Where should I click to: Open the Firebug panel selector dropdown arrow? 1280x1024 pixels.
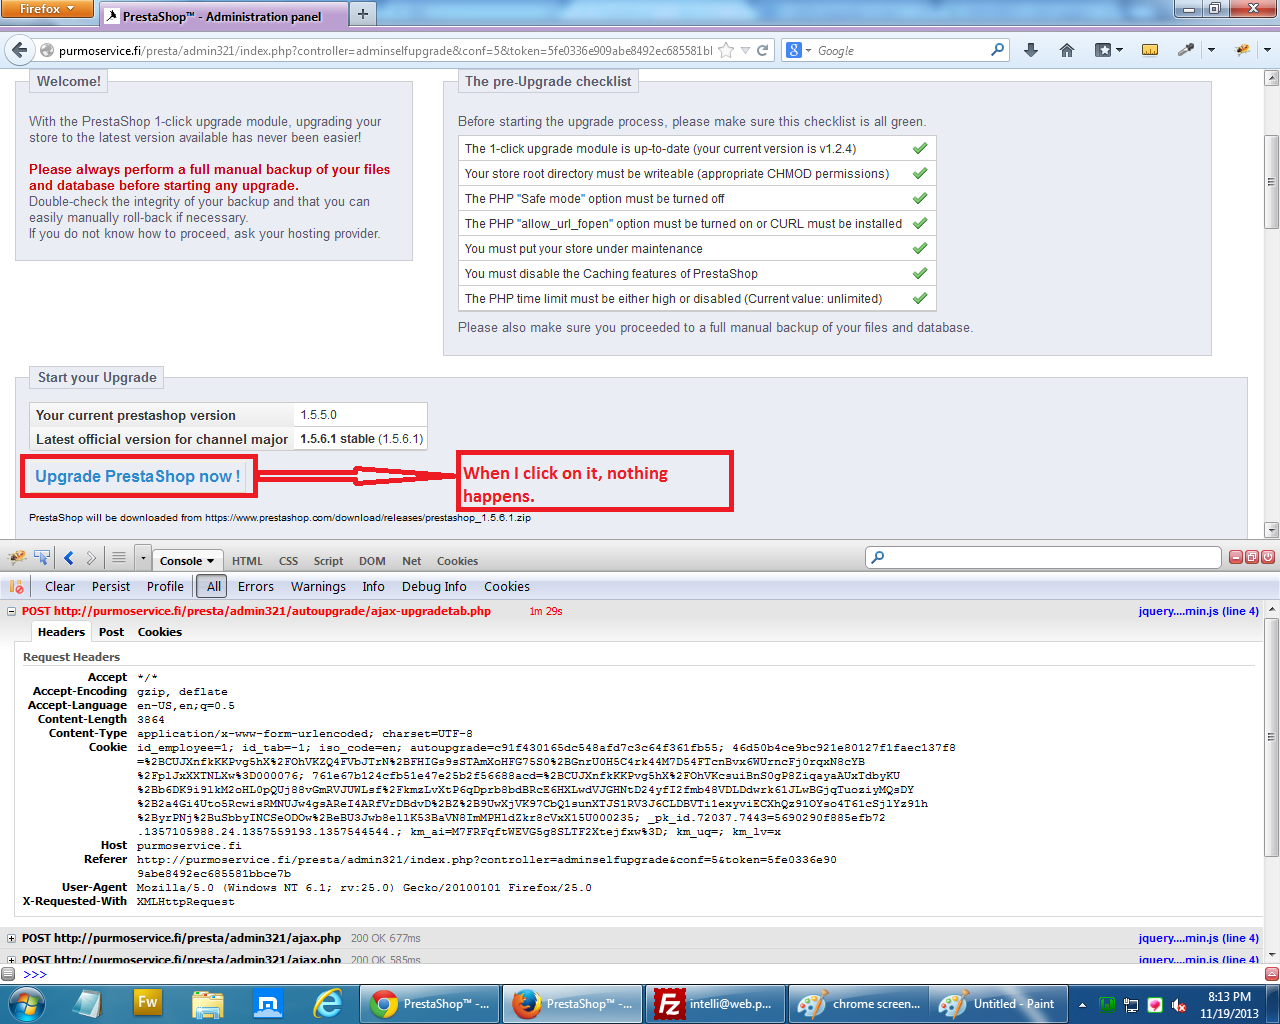[143, 558]
